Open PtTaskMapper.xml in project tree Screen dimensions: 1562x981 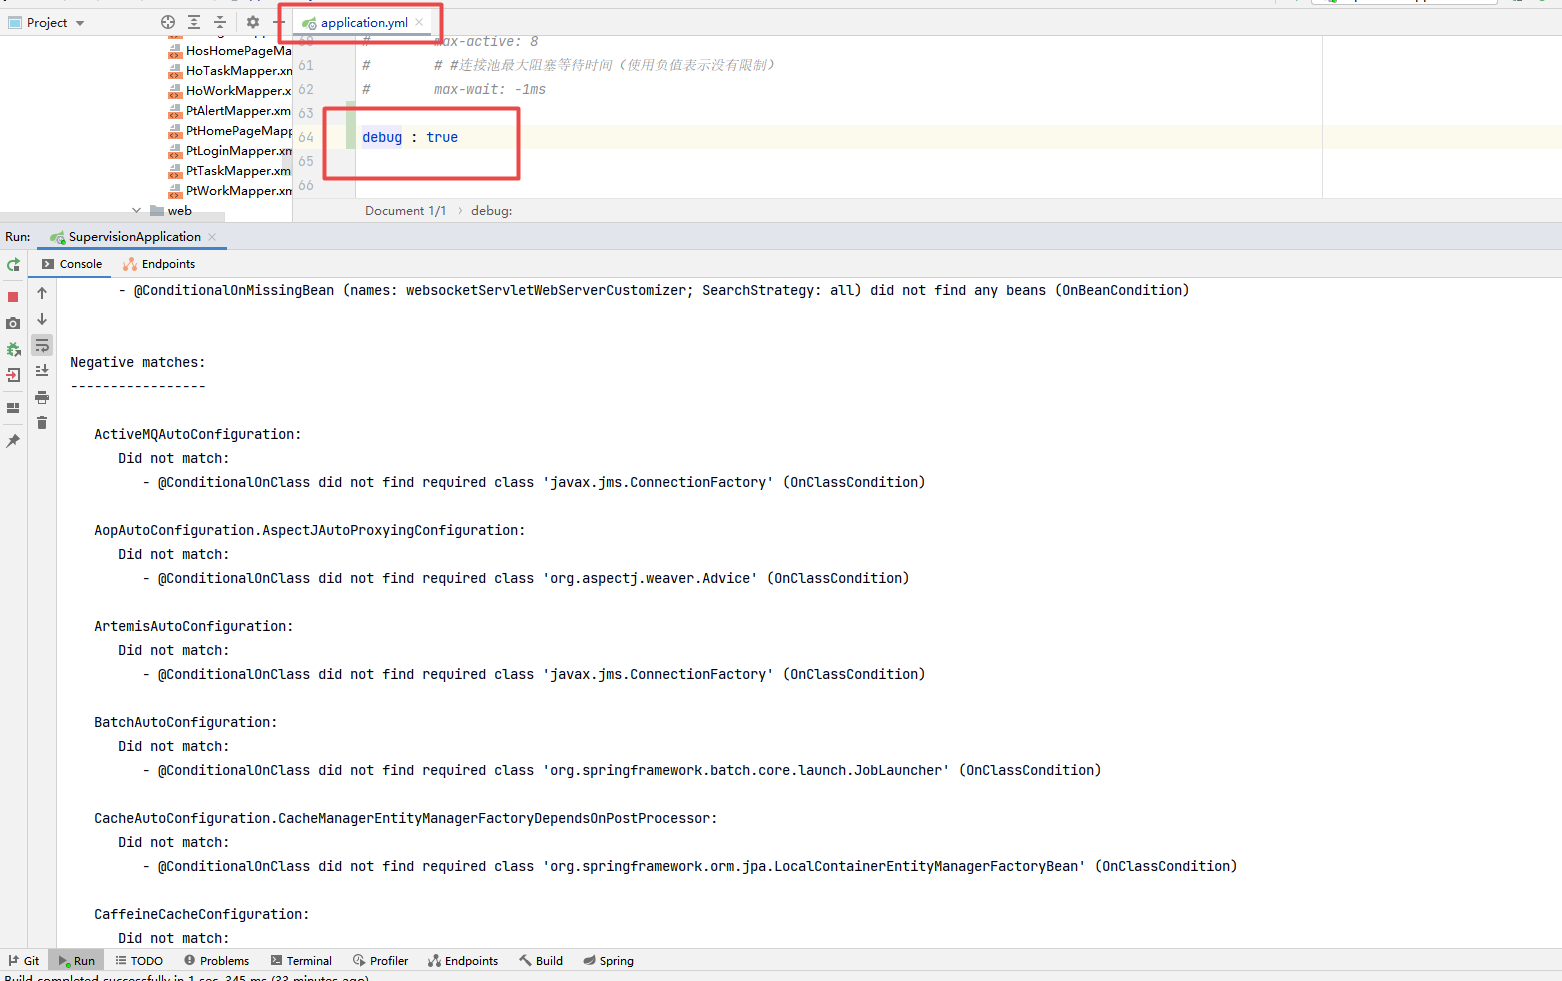(230, 170)
